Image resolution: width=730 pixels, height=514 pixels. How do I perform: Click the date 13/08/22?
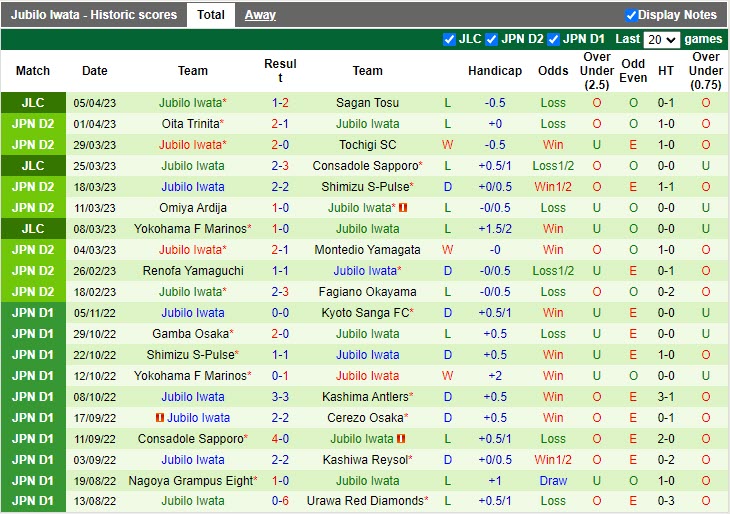95,501
